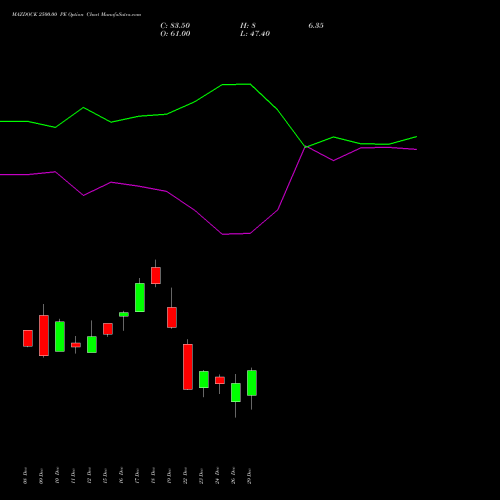Click the tall red candlestick for 09 Dec
500x500 pixels.
pyautogui.click(x=44, y=335)
